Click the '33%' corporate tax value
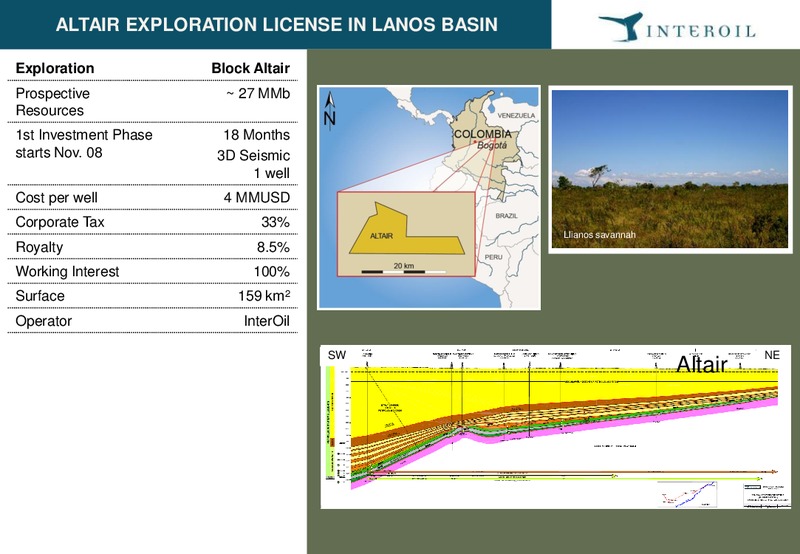This screenshot has width=800, height=554. coord(276,222)
